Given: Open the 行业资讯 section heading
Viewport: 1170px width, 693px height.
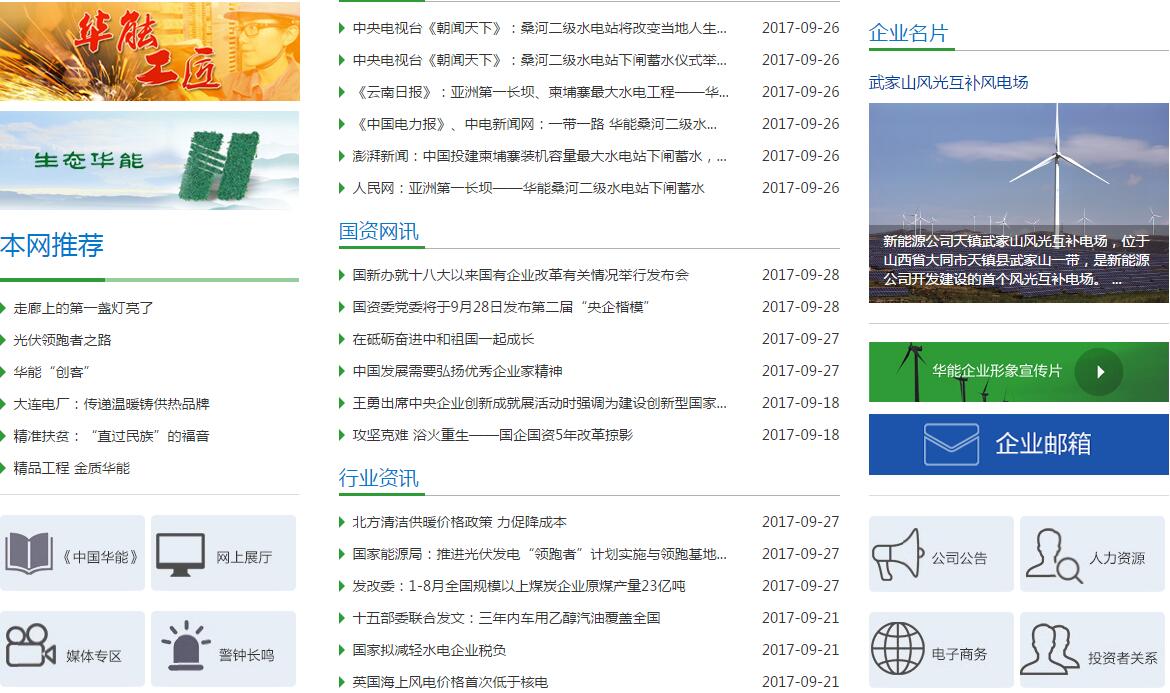Looking at the screenshot, I should 378,479.
